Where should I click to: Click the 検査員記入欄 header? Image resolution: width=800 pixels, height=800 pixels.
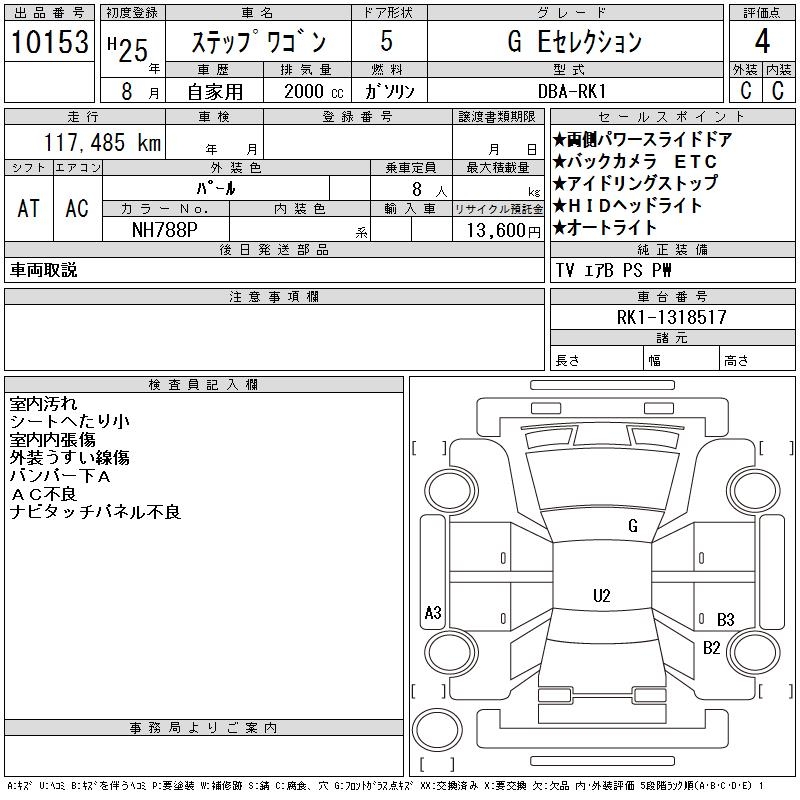tap(204, 384)
